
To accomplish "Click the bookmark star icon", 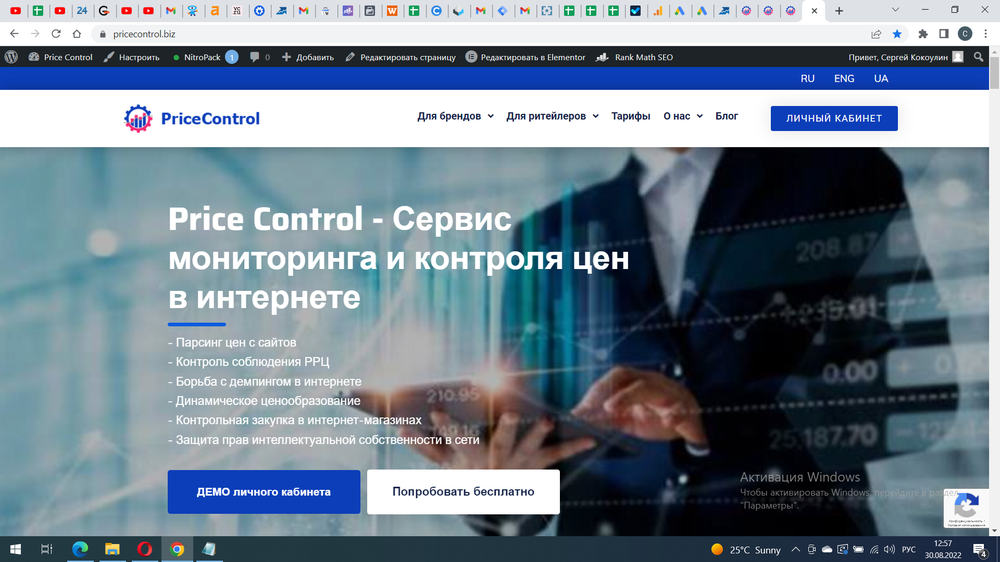I will [897, 34].
